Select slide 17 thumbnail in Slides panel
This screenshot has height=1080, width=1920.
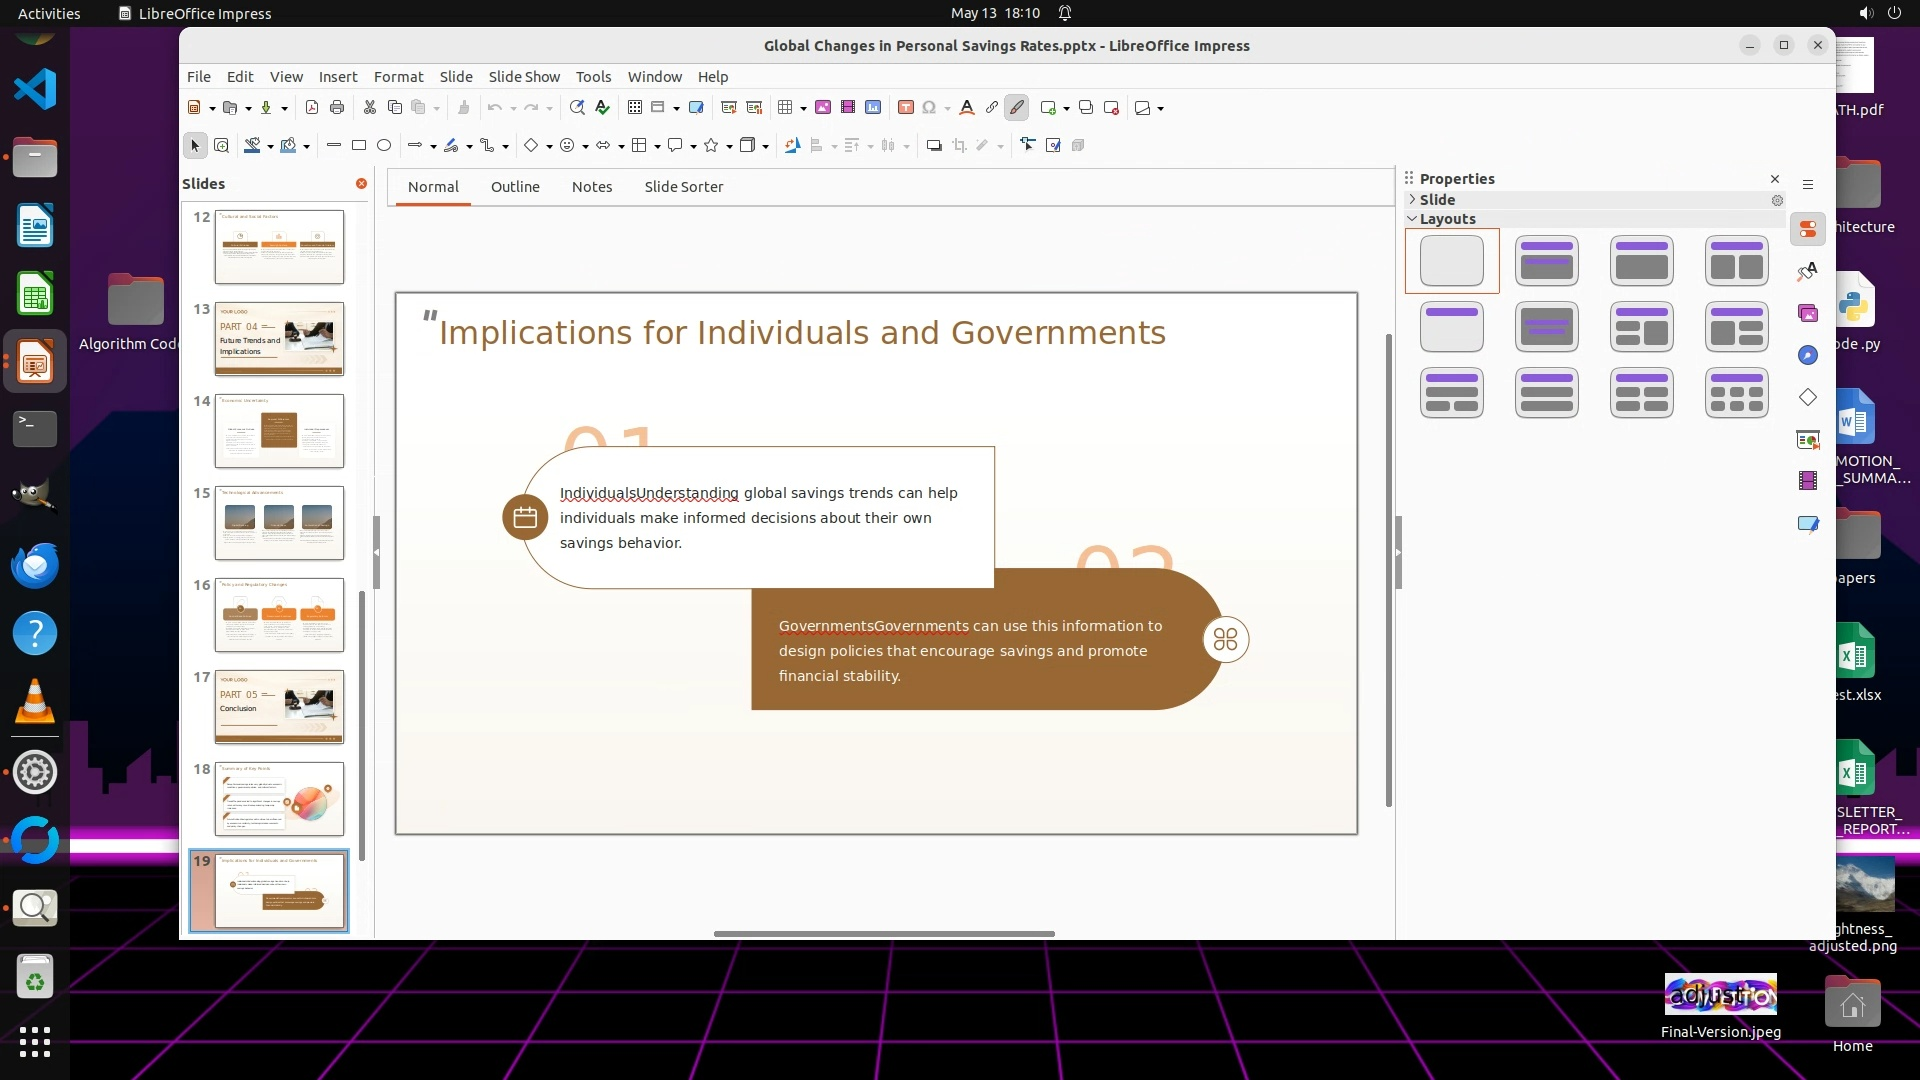pos(279,707)
